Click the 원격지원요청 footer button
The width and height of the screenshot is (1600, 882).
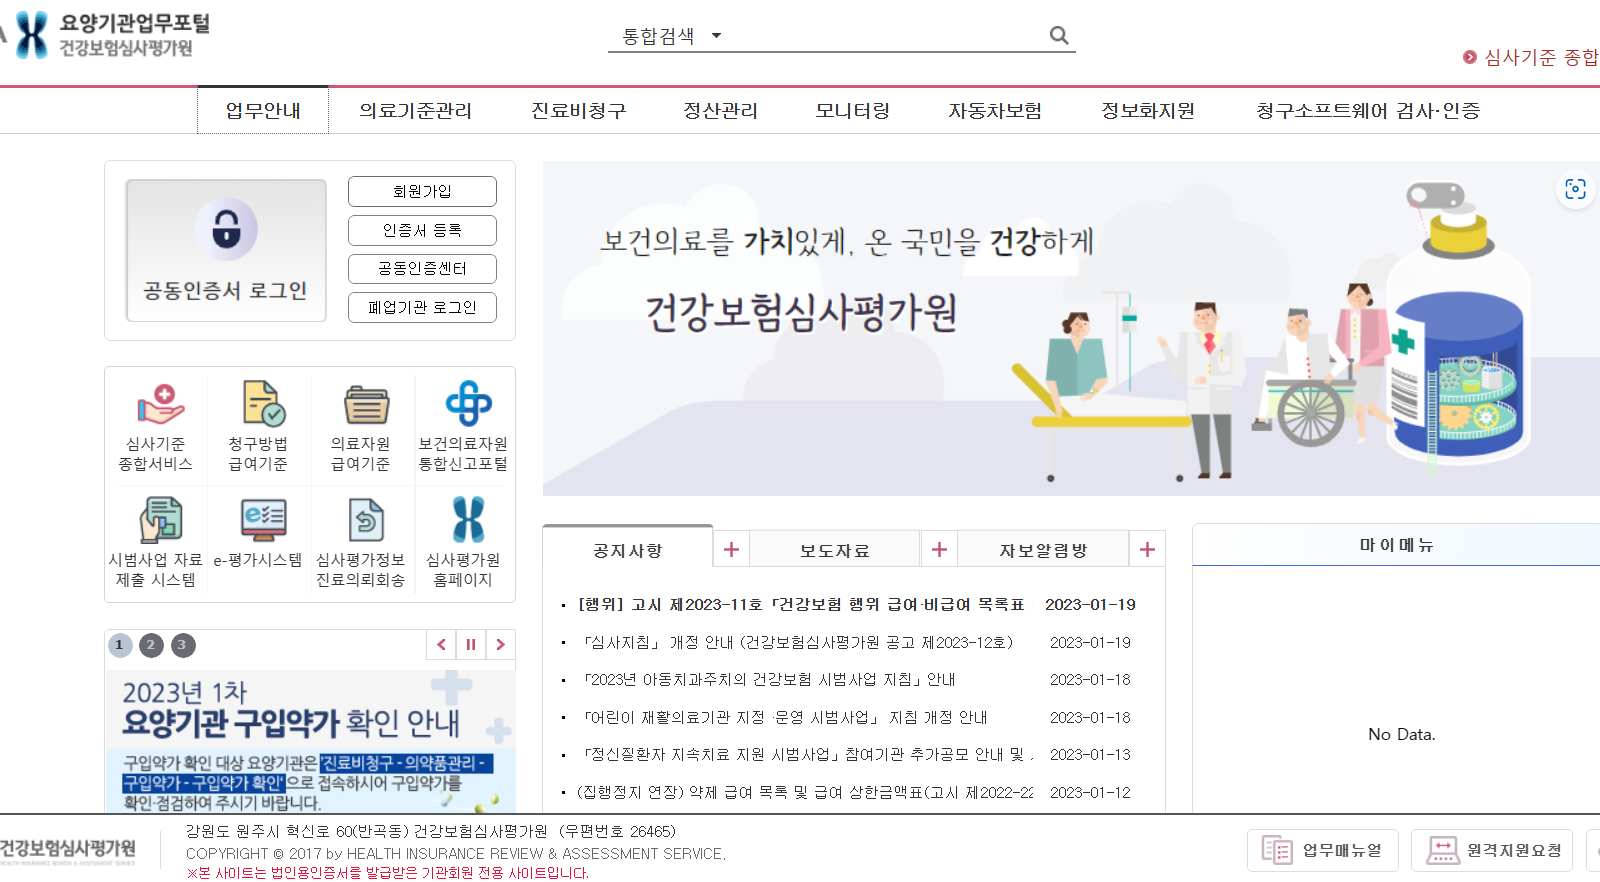pyautogui.click(x=1492, y=850)
